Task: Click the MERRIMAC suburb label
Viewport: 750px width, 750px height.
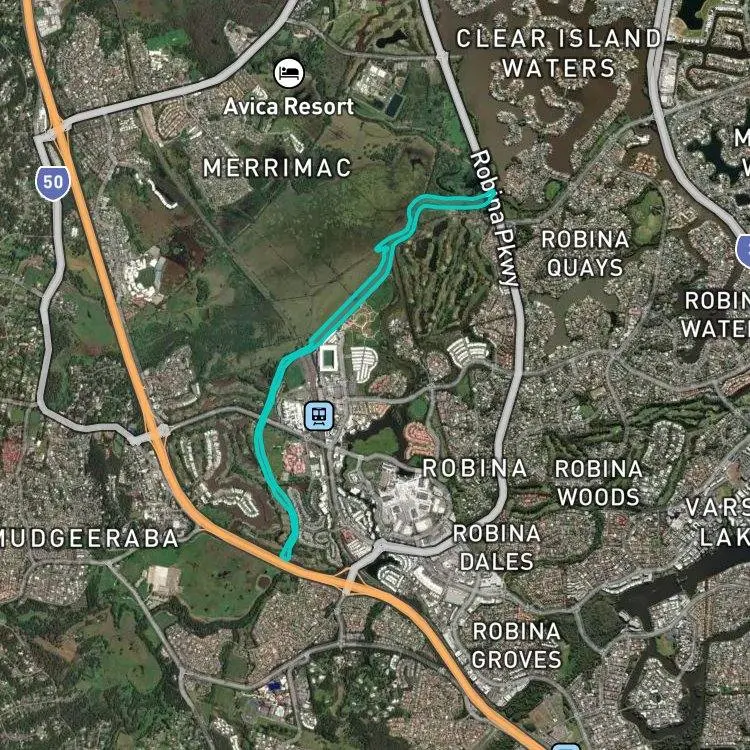Action: pyautogui.click(x=277, y=168)
